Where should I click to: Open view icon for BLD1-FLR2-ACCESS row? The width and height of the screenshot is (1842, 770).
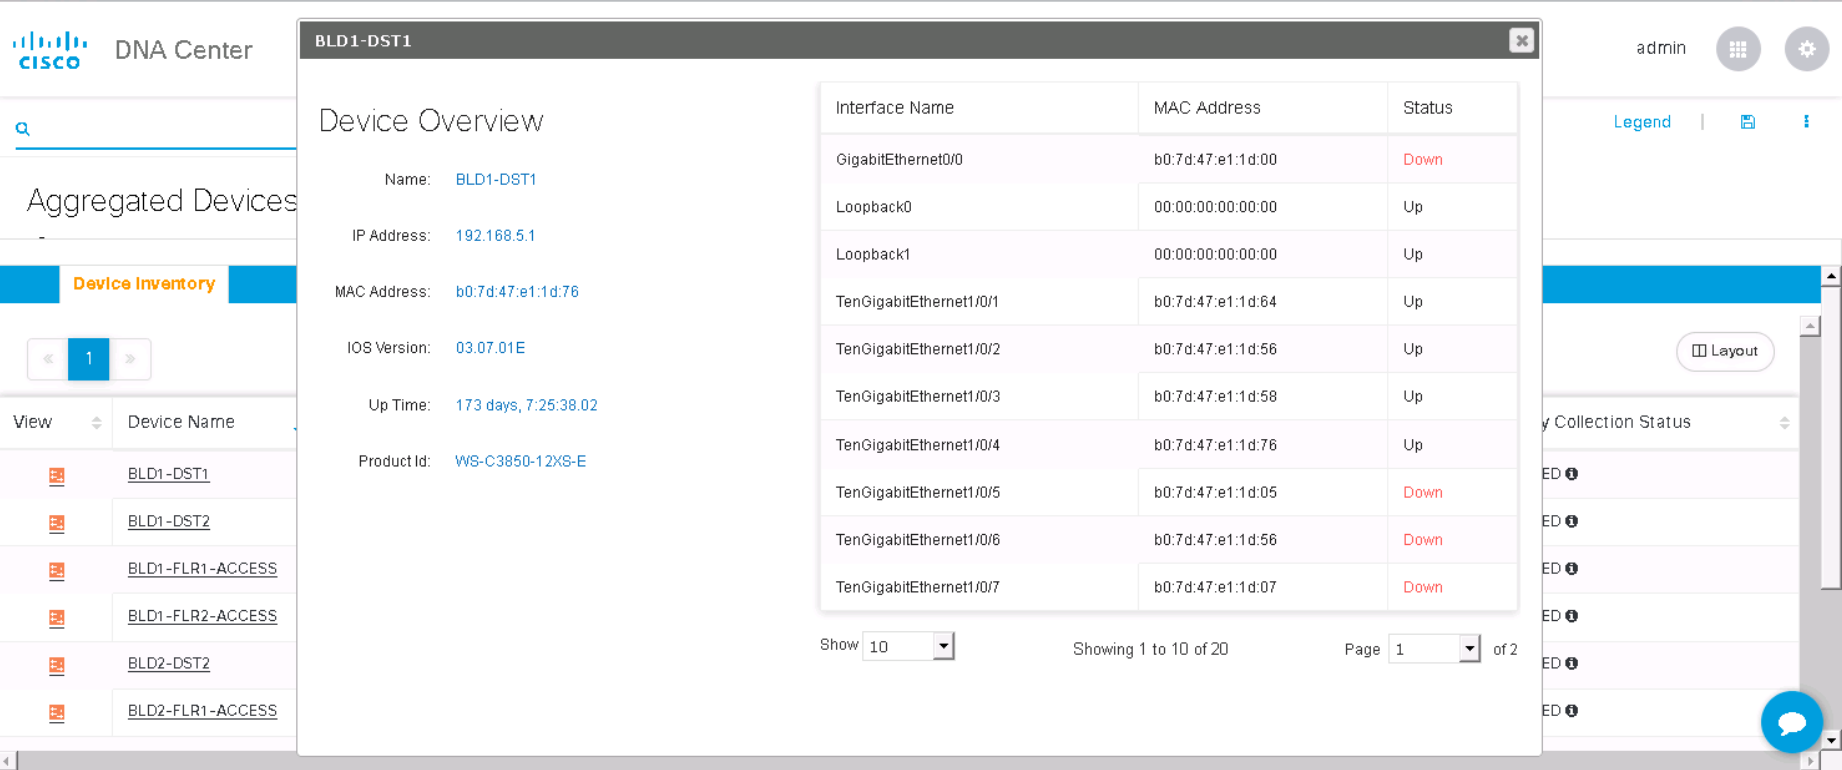(57, 618)
